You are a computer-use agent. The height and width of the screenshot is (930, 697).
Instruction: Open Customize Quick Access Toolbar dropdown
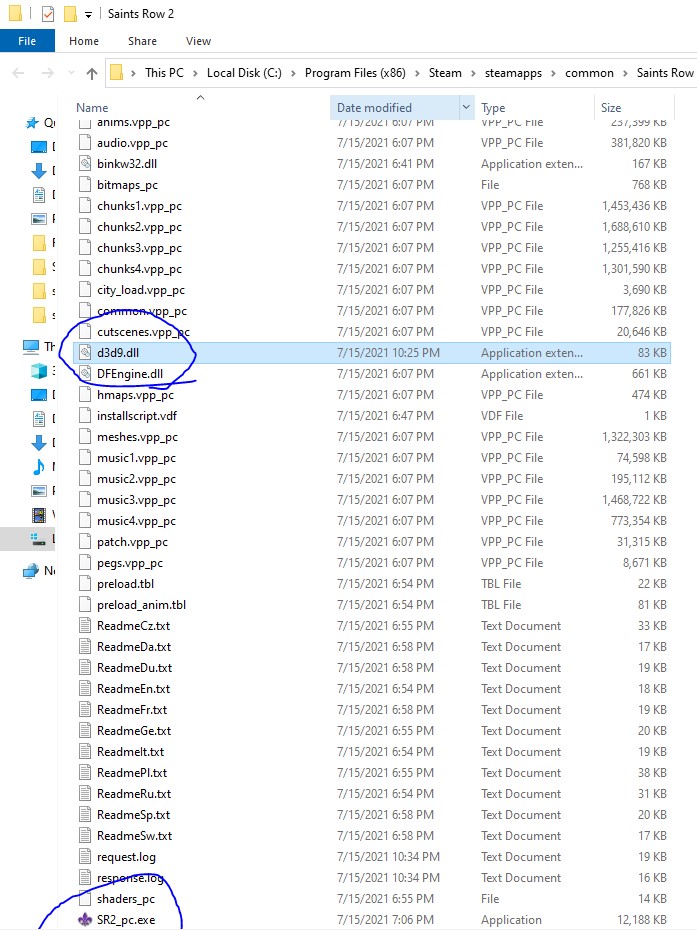(88, 14)
